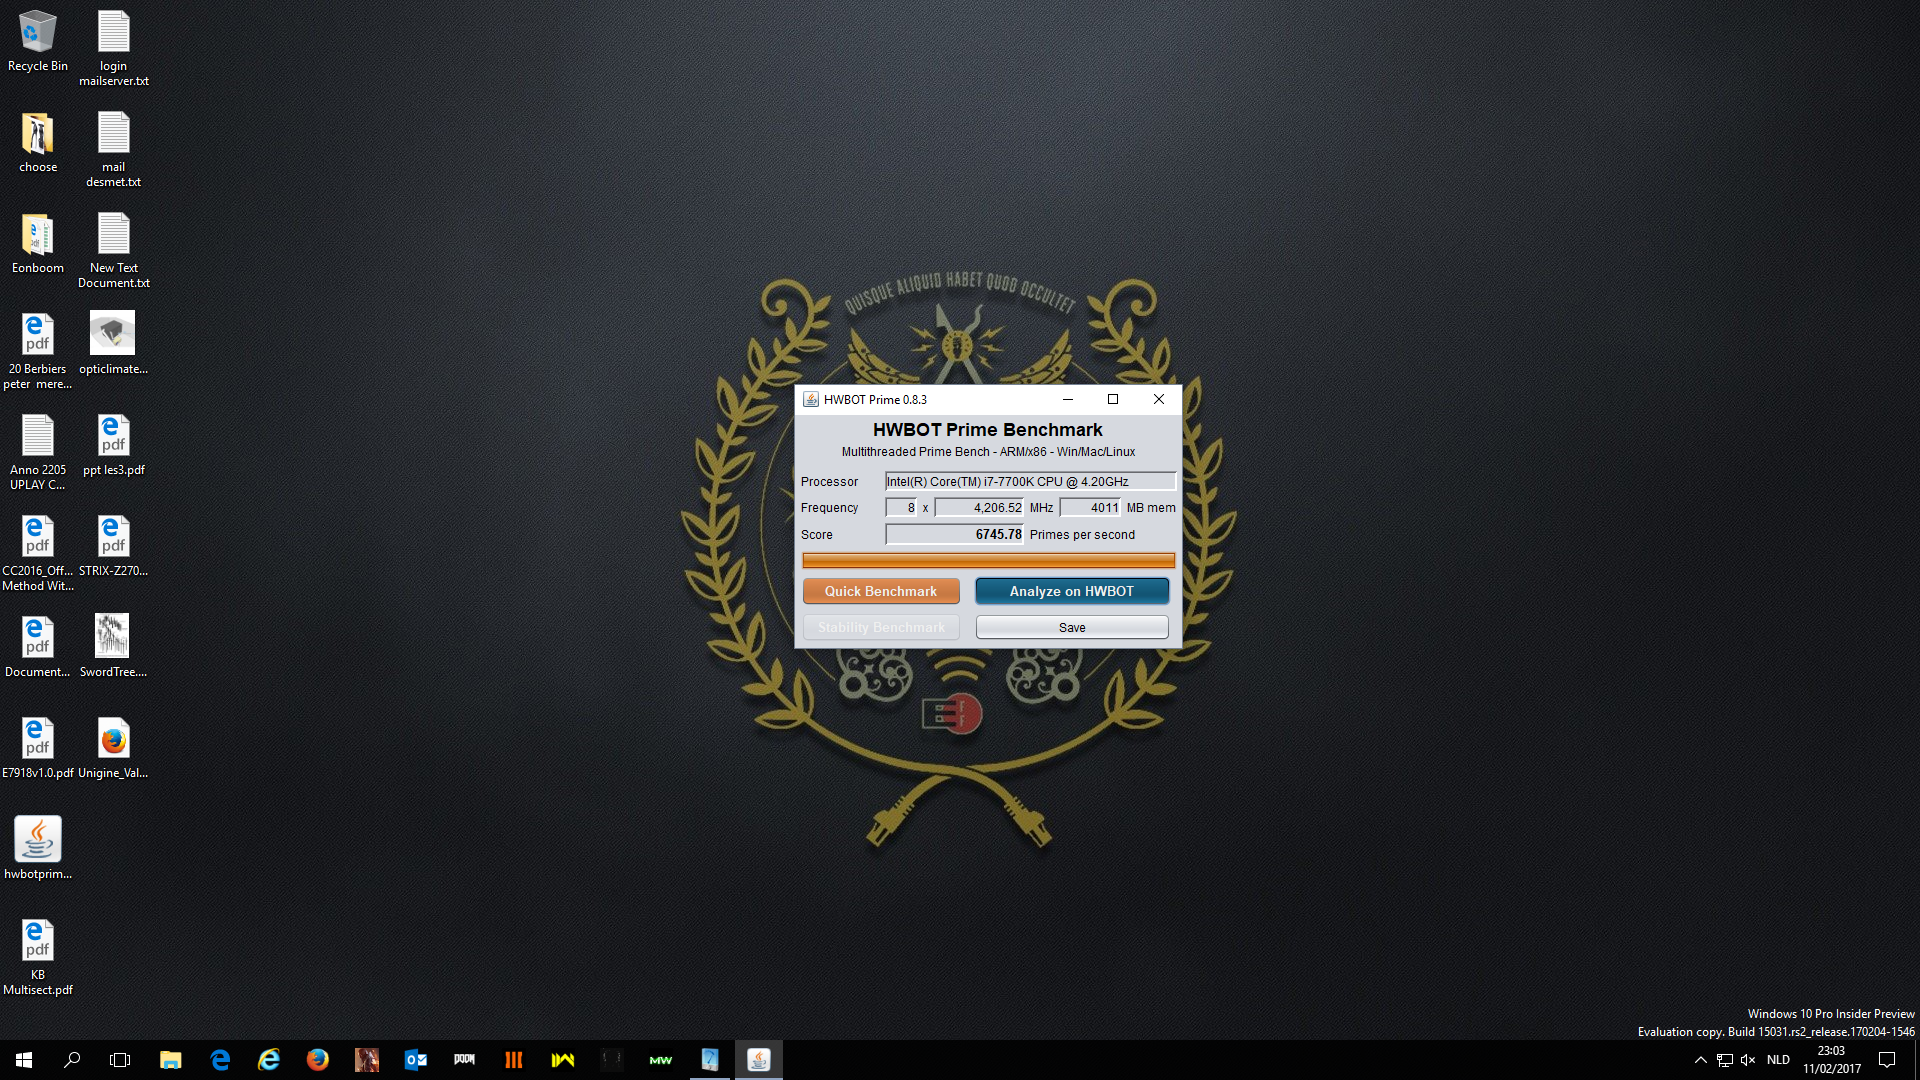Open the network status tray icon
Screen dimensions: 1920x1080
(x=1725, y=1060)
